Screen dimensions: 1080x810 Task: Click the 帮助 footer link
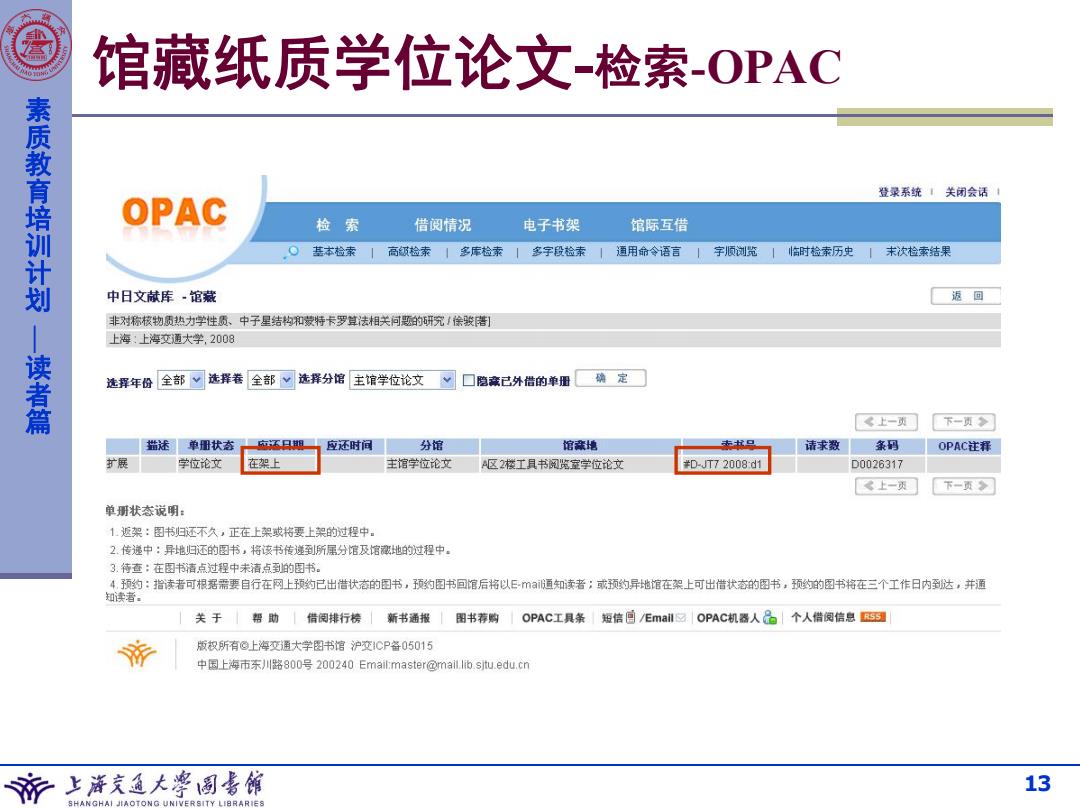(266, 618)
